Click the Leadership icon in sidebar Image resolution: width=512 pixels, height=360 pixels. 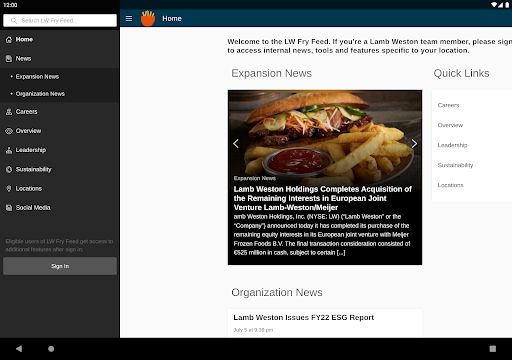[x=9, y=150]
